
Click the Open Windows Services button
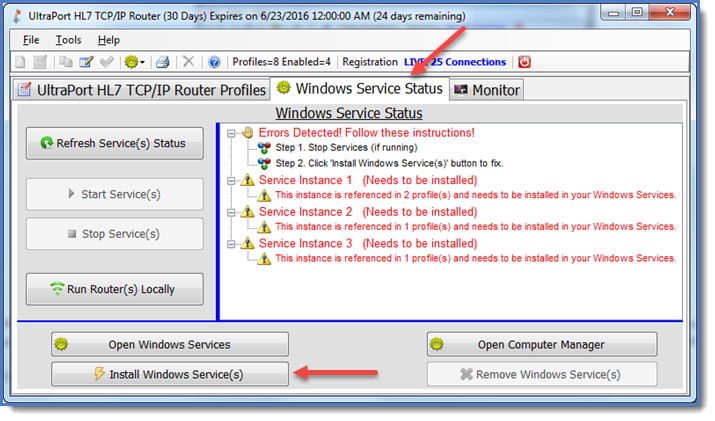[x=170, y=344]
